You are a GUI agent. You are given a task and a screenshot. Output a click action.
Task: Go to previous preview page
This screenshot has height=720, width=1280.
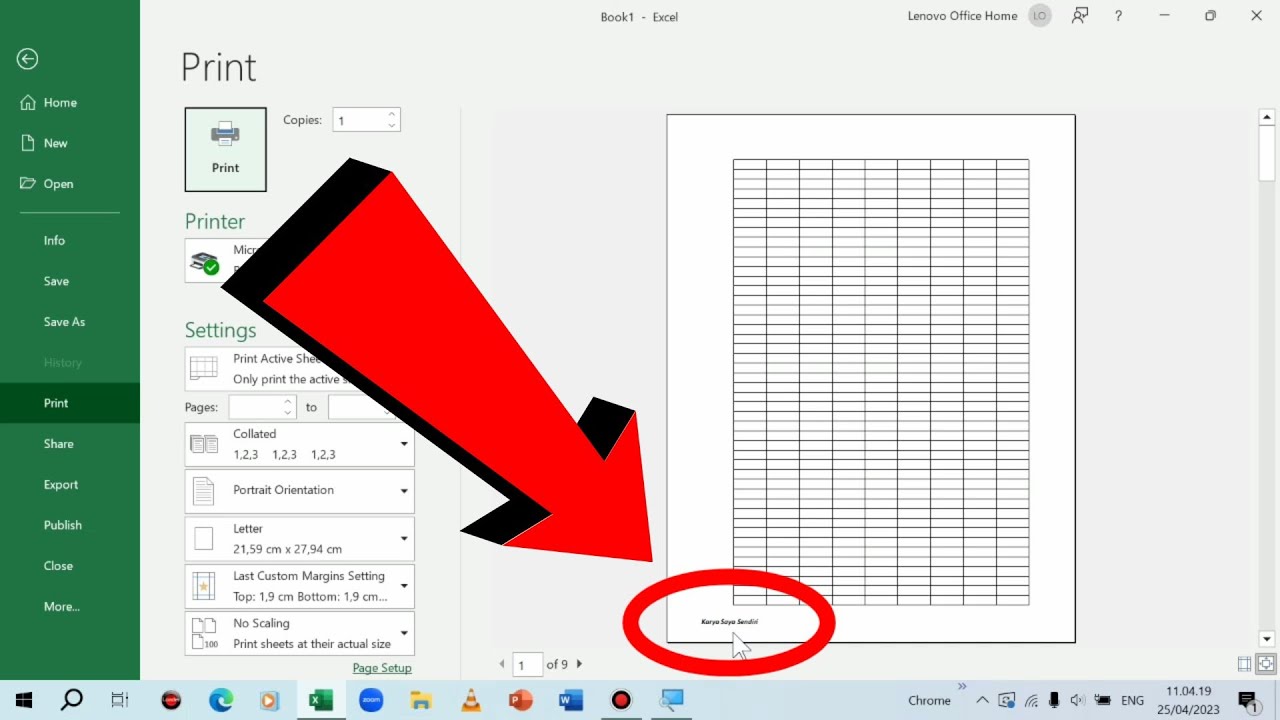pos(502,664)
